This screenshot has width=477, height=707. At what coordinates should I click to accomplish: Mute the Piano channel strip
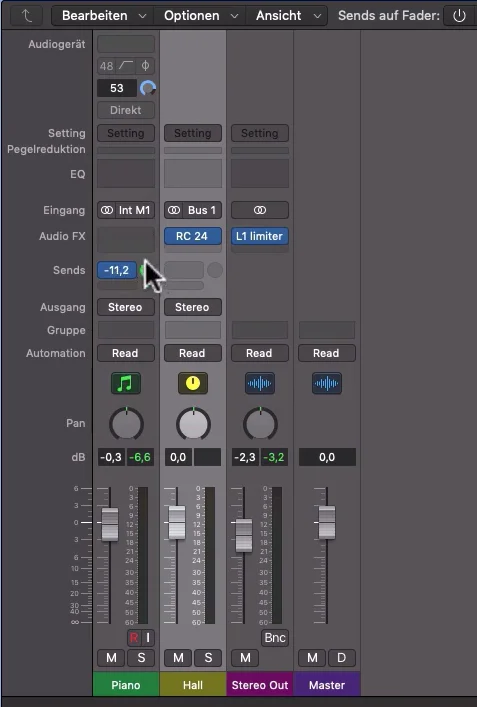[x=111, y=658]
